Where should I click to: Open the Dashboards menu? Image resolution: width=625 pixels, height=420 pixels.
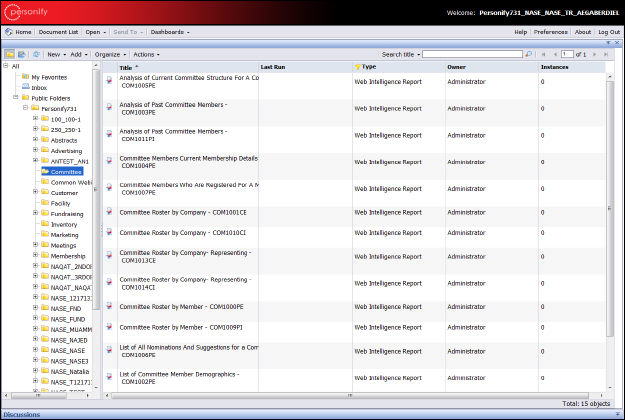click(x=168, y=32)
